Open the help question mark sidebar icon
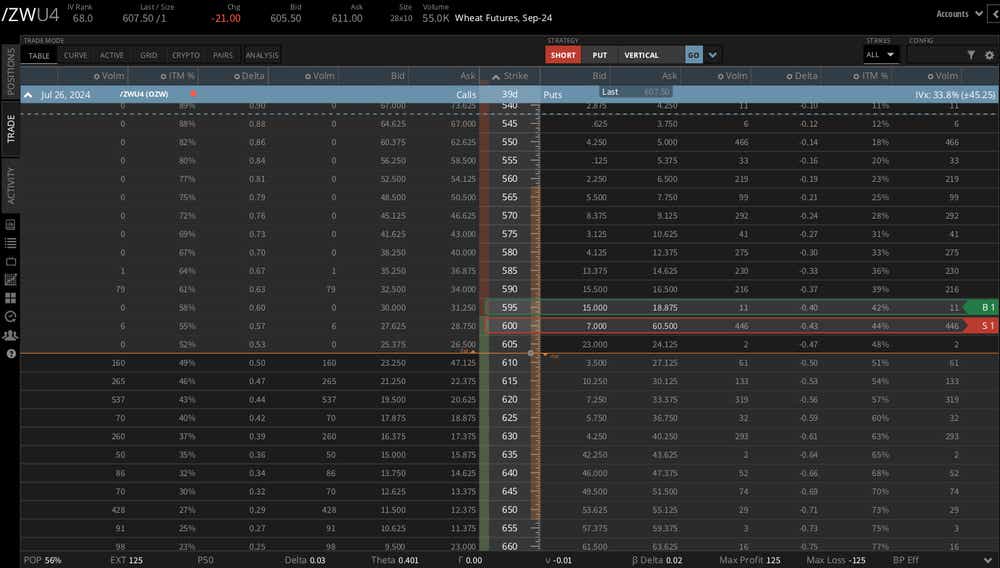 pyautogui.click(x=10, y=353)
